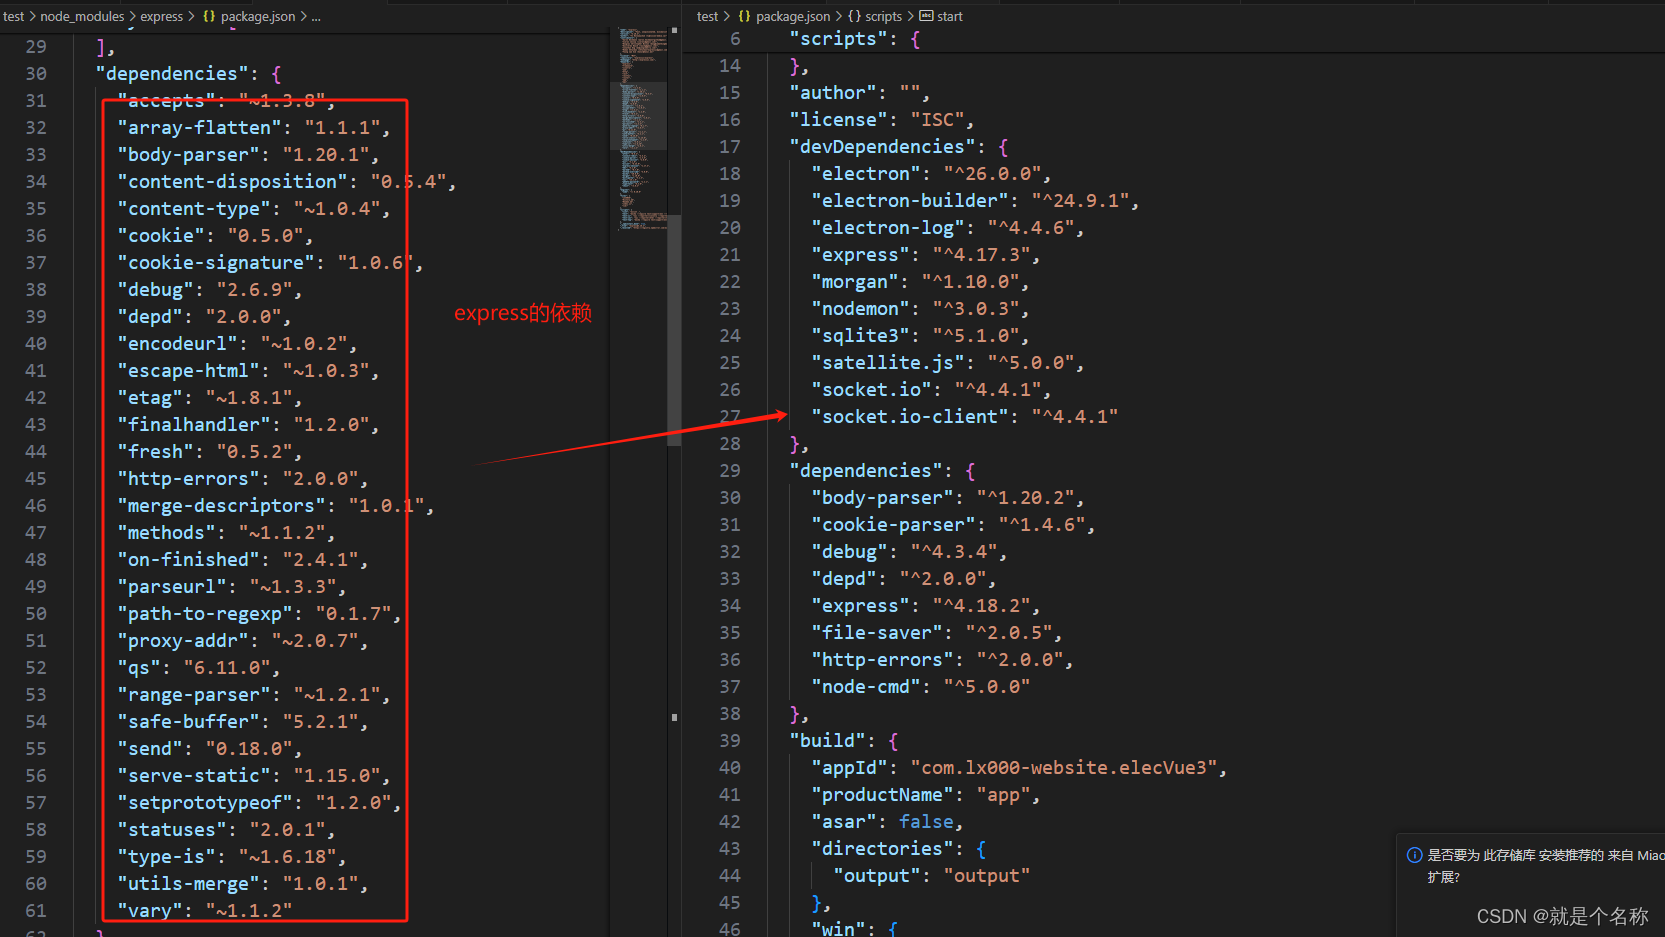Viewport: 1665px width, 937px height.
Task: Click the braces icon before scripts in right breadcrumb
Action: click(x=854, y=16)
